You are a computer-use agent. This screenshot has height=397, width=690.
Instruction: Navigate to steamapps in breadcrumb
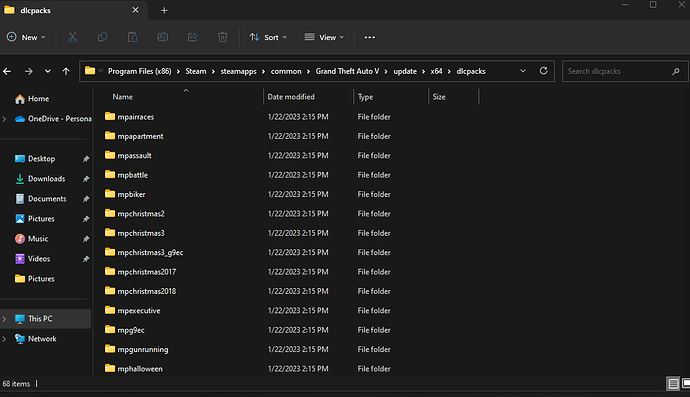pyautogui.click(x=239, y=71)
